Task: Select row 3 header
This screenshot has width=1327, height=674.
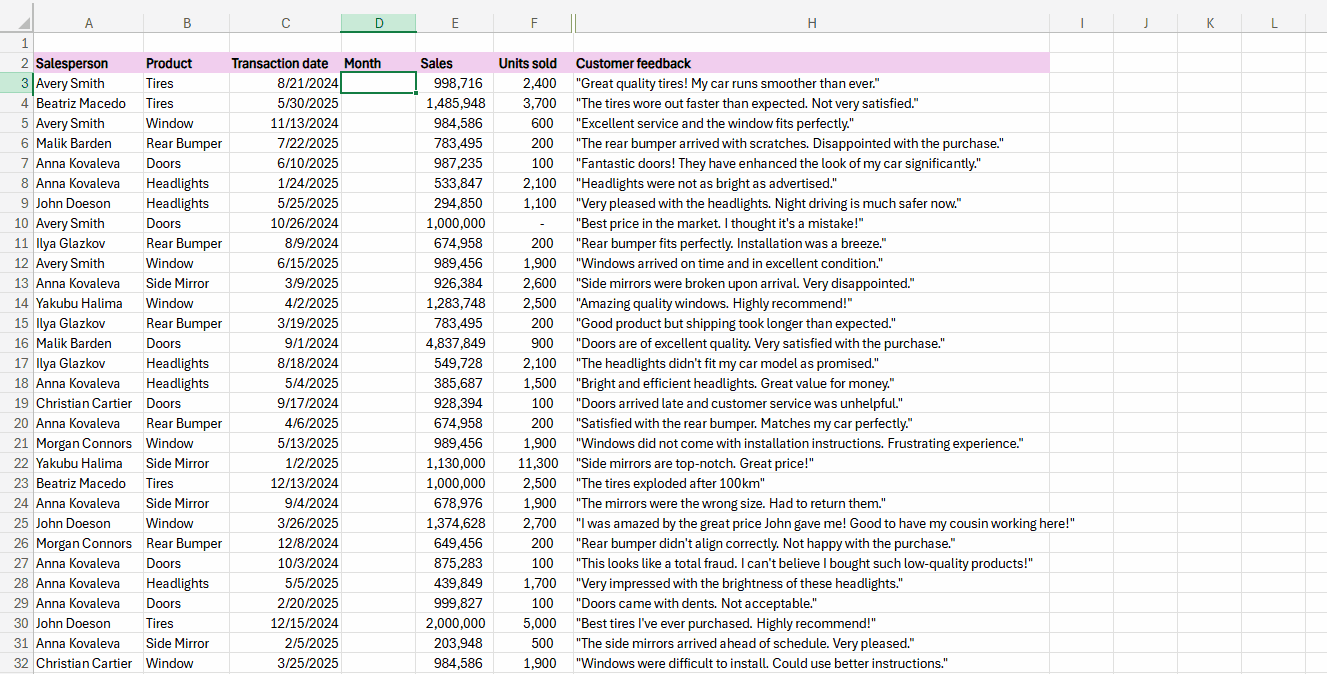Action: pos(17,83)
